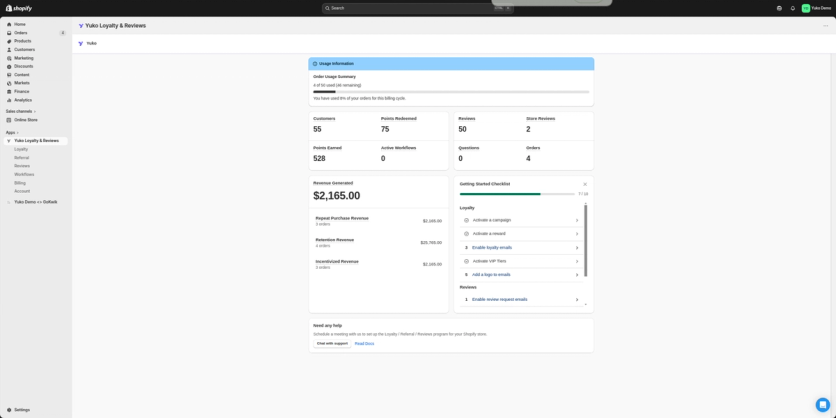Viewport: 836px width, 418px height.
Task: Click the Finance bank icon in sidebar
Action: click(x=9, y=92)
